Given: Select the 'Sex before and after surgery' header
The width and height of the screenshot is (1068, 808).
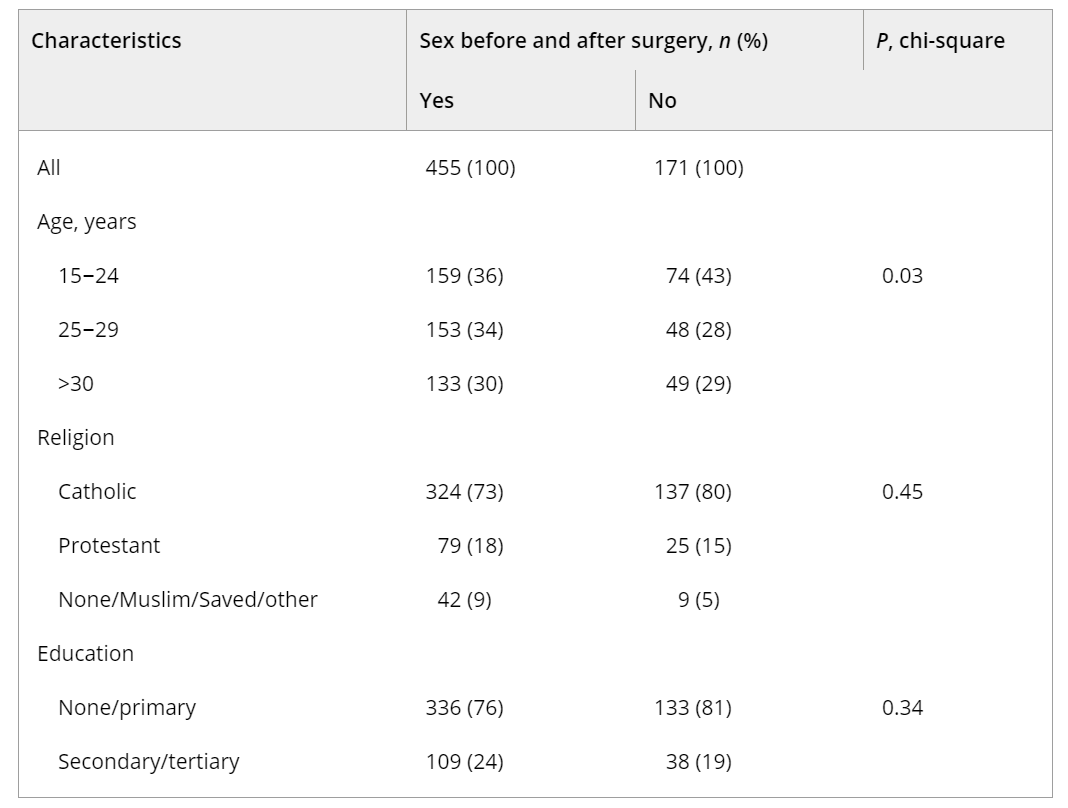Looking at the screenshot, I should click(x=593, y=41).
